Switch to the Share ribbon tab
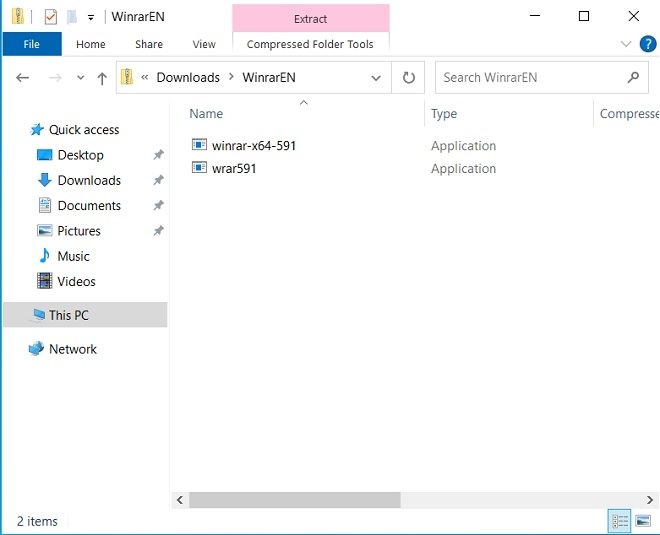 point(149,44)
